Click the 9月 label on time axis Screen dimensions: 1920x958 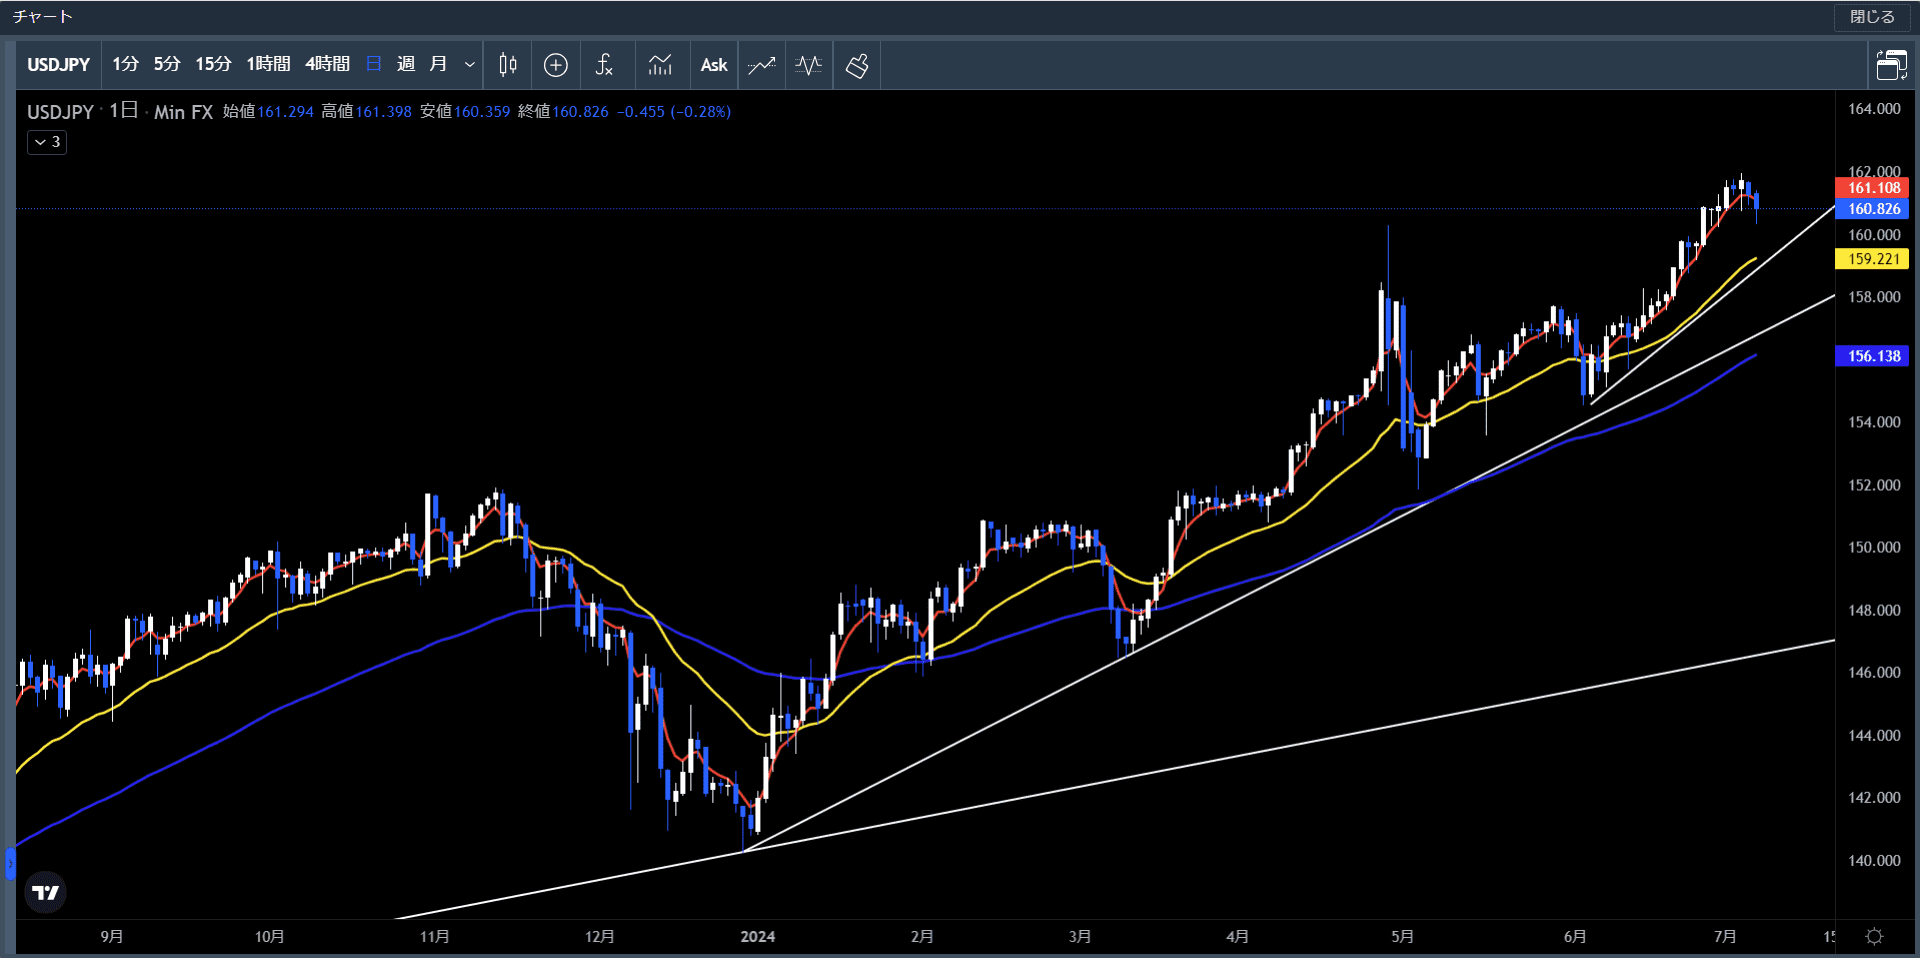click(112, 937)
